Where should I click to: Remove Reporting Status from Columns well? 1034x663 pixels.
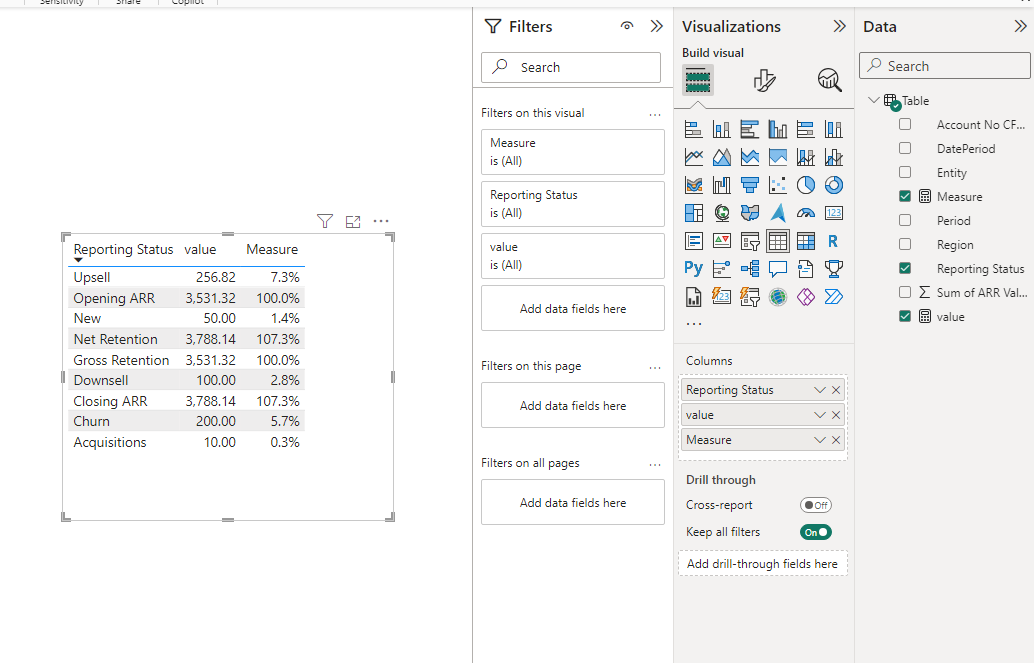coord(836,390)
